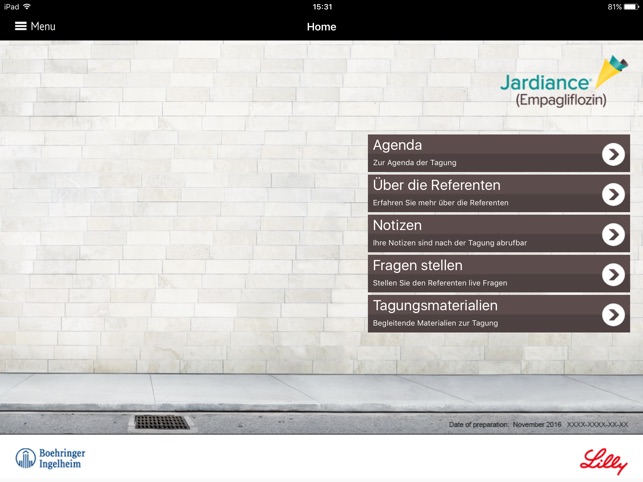
Task: Tap the clock showing 15:31
Action: coord(322,7)
